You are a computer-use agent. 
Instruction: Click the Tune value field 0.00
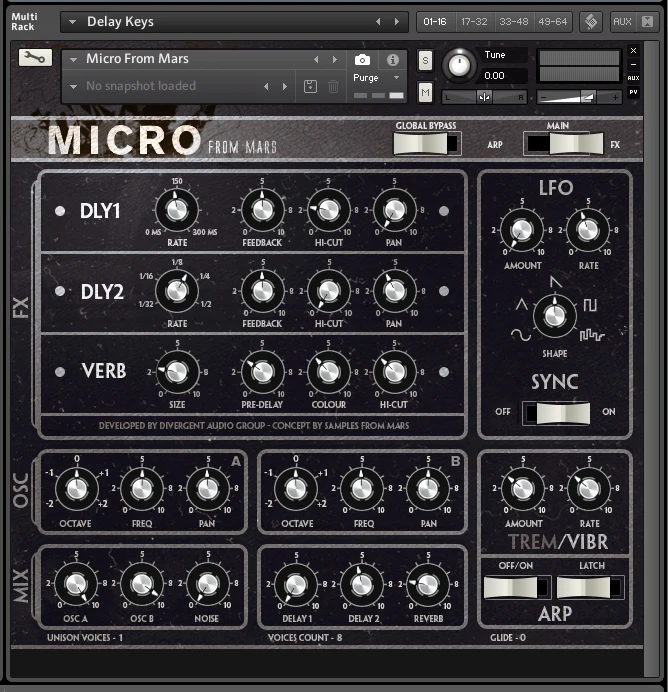504,75
